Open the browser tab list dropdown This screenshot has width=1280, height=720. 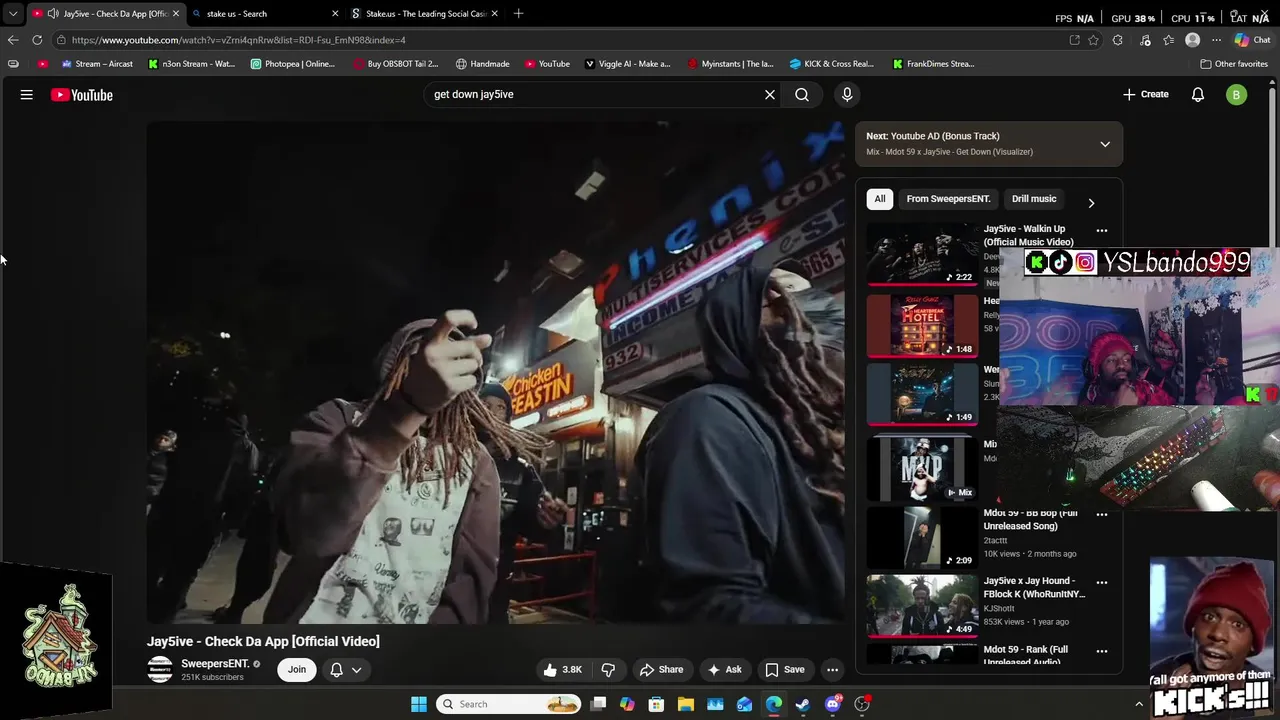point(13,14)
